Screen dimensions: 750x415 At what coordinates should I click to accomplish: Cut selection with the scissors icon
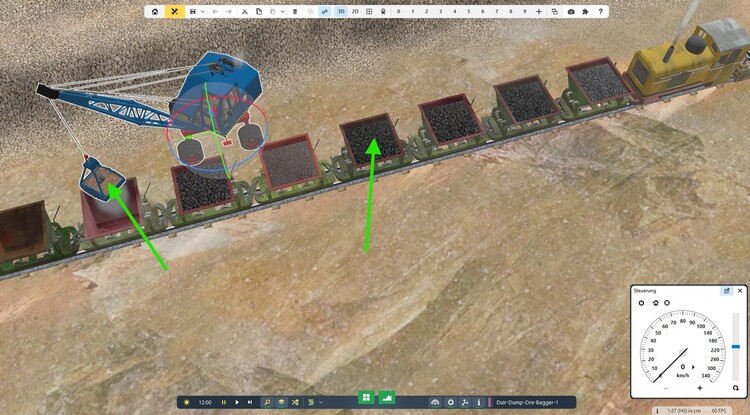click(245, 11)
